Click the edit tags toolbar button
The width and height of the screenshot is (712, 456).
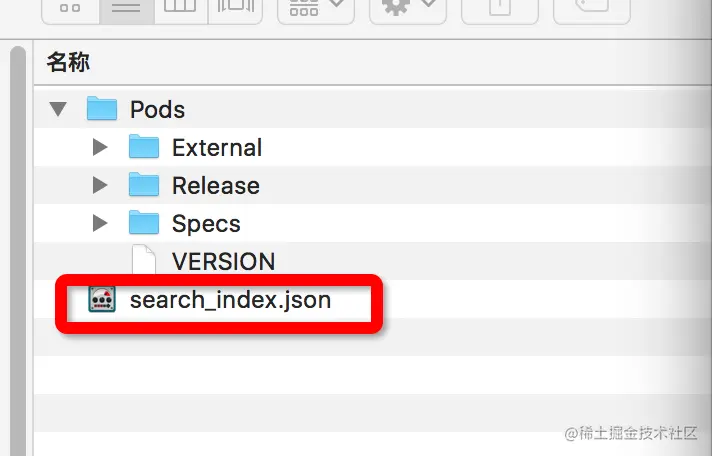[x=592, y=8]
